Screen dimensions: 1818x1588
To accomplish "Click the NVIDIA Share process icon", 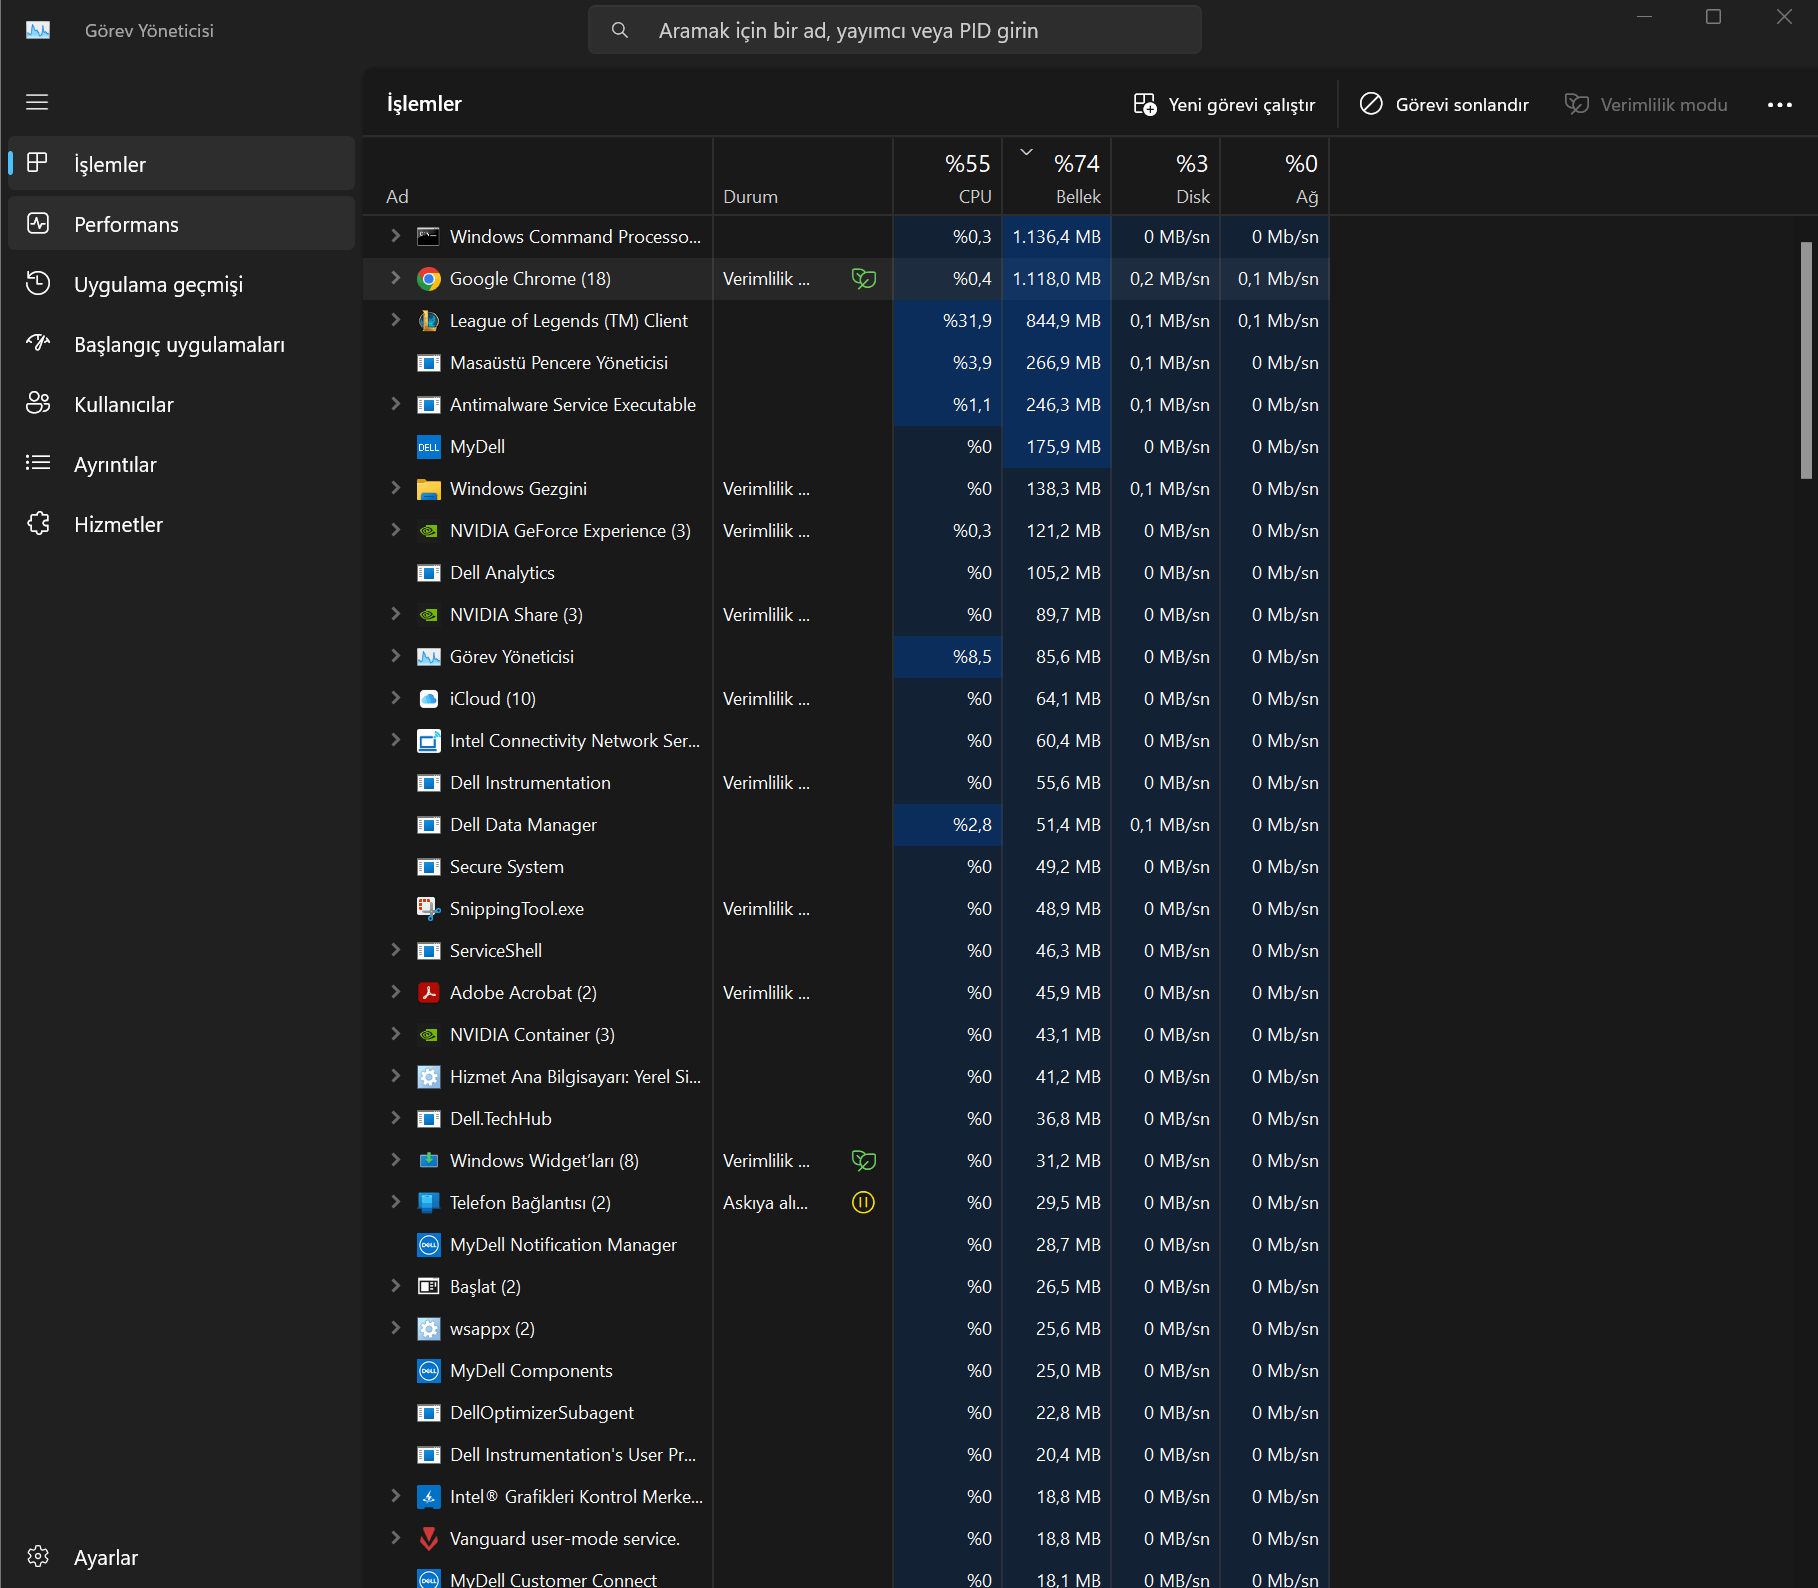I will click(x=429, y=615).
